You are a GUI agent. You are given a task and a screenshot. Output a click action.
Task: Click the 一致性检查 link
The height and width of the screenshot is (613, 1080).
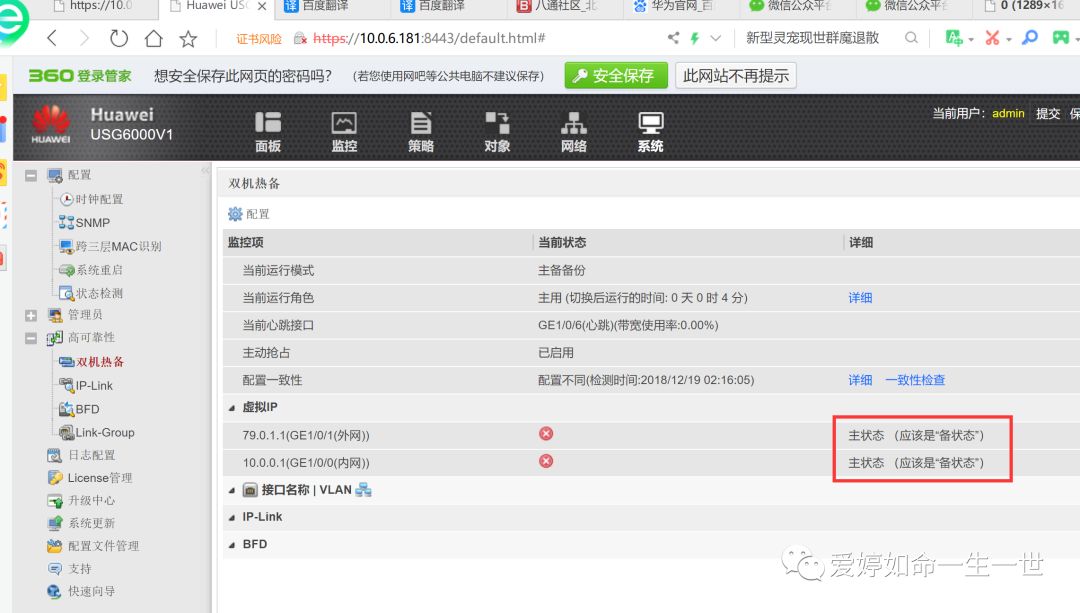coord(915,380)
